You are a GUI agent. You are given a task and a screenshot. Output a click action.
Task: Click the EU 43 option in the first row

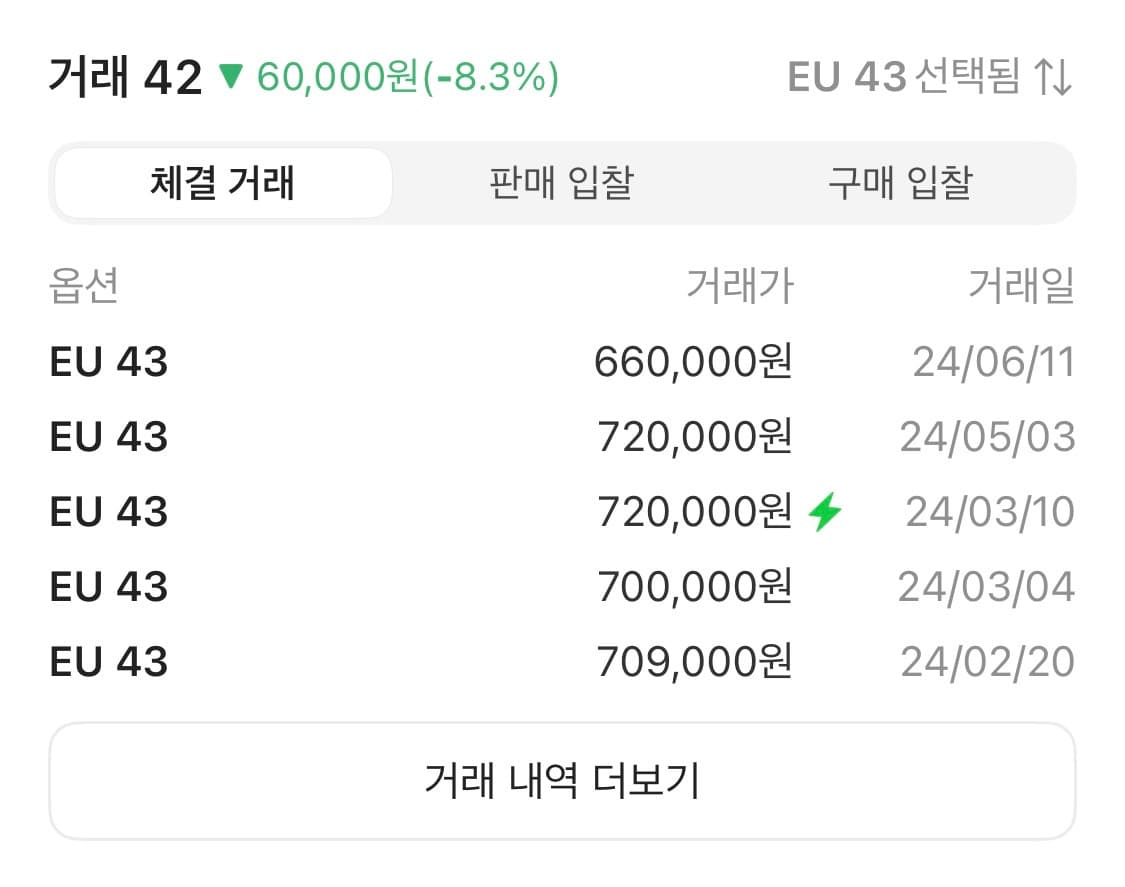(x=108, y=362)
